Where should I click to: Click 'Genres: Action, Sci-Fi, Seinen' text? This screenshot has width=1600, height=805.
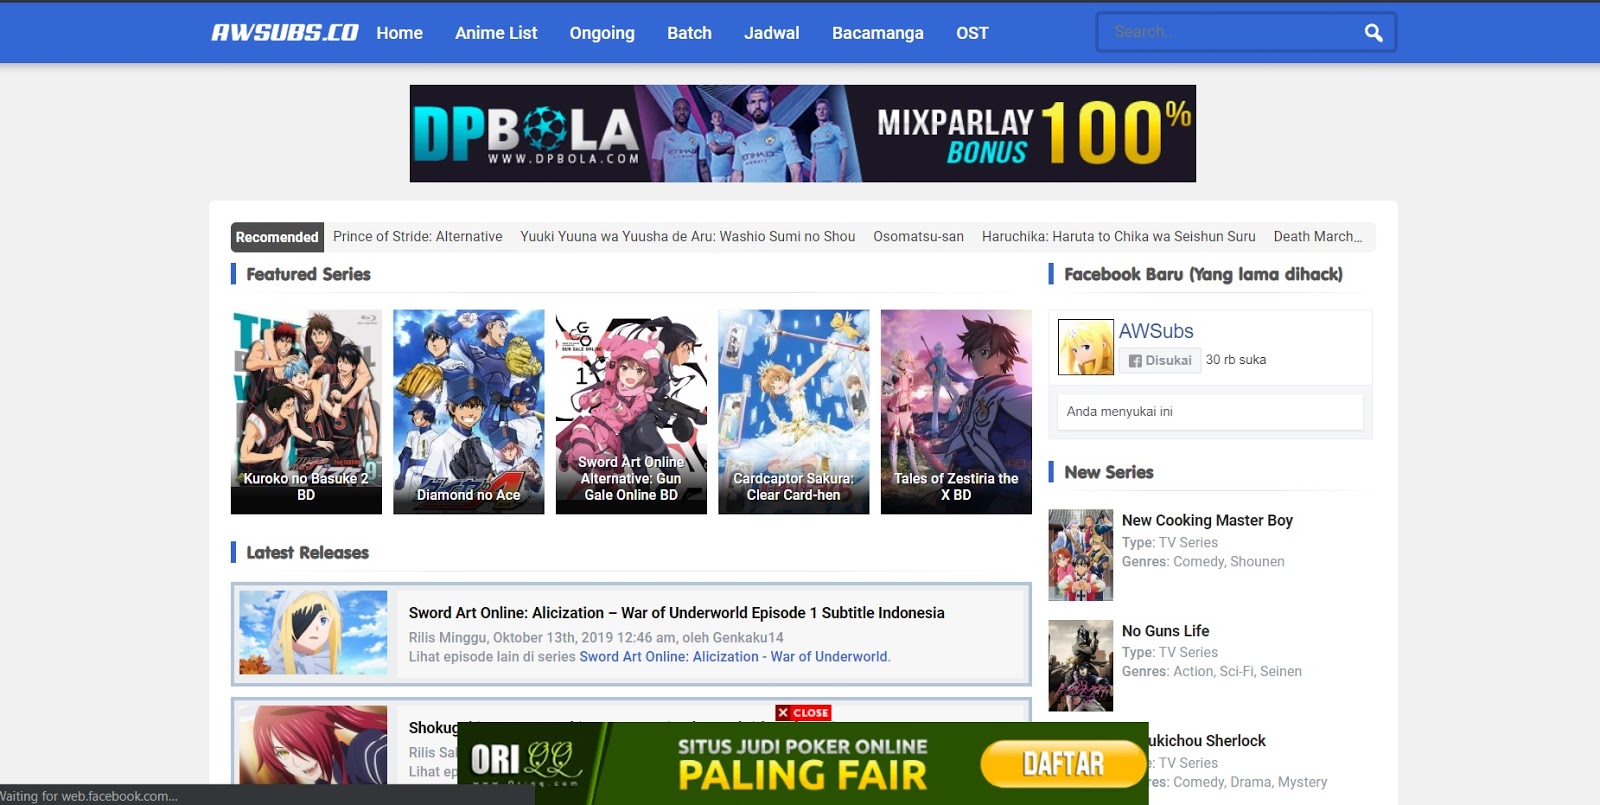click(1211, 671)
